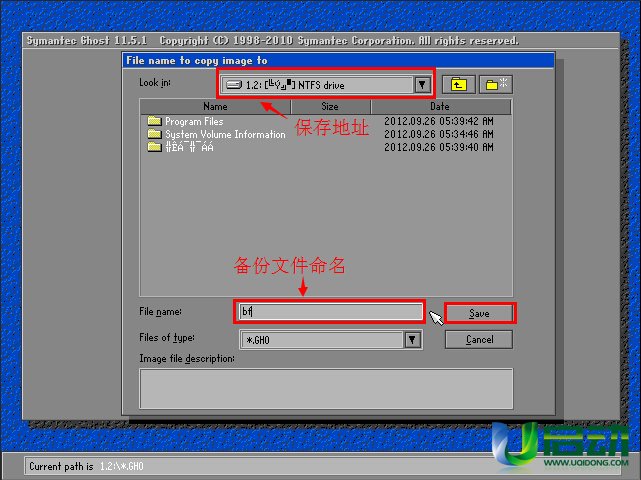Click the Image file description label
The image size is (641, 480).
[x=187, y=359]
